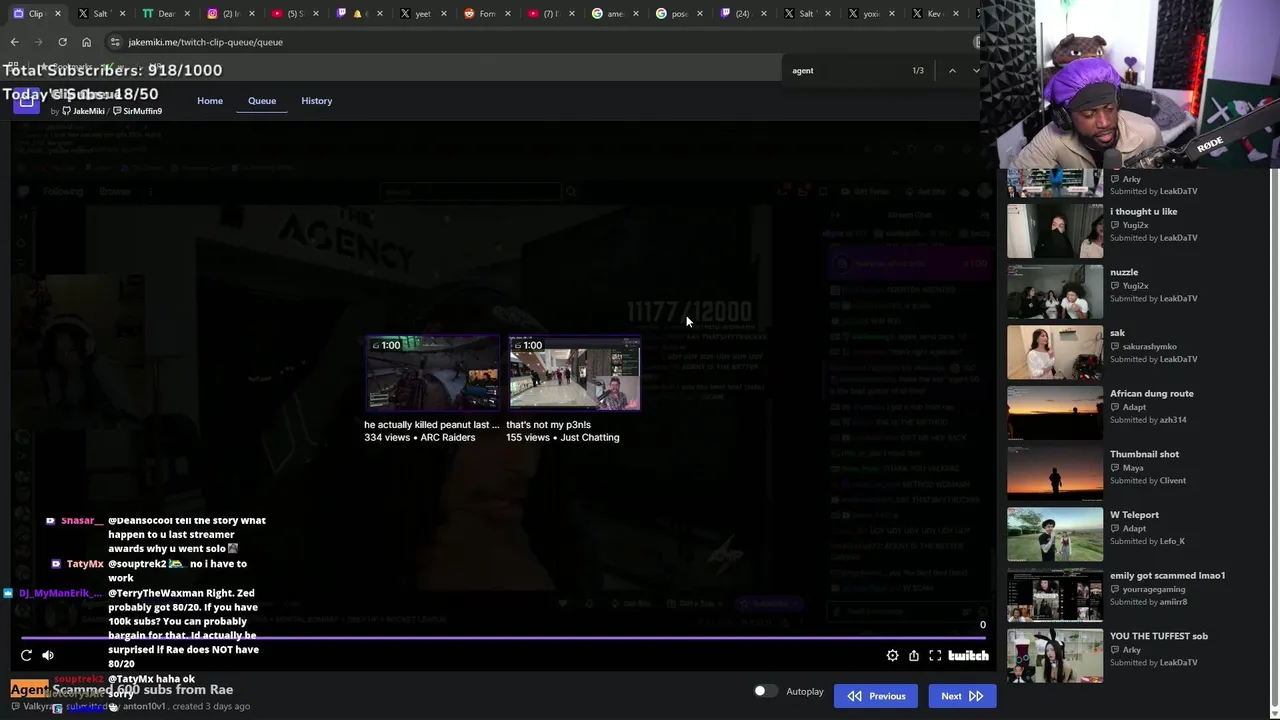Viewport: 1280px width, 720px height.
Task: Click 'Submitted by Lefo_K' text
Action: (x=1147, y=542)
